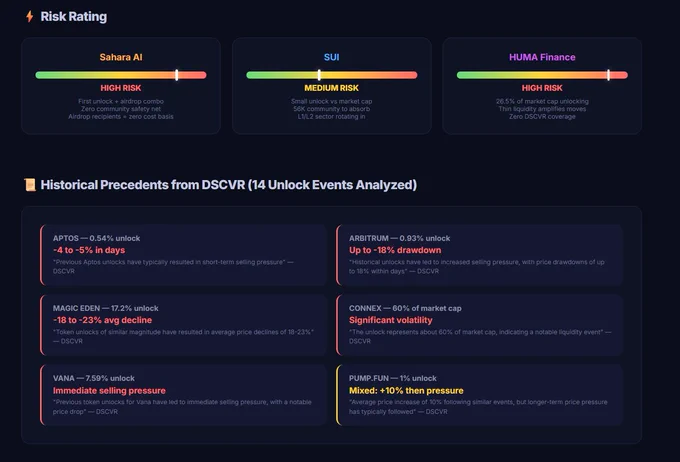680x462 pixels.
Task: Click the Arbitrum price drawdowns quote
Action: [477, 266]
